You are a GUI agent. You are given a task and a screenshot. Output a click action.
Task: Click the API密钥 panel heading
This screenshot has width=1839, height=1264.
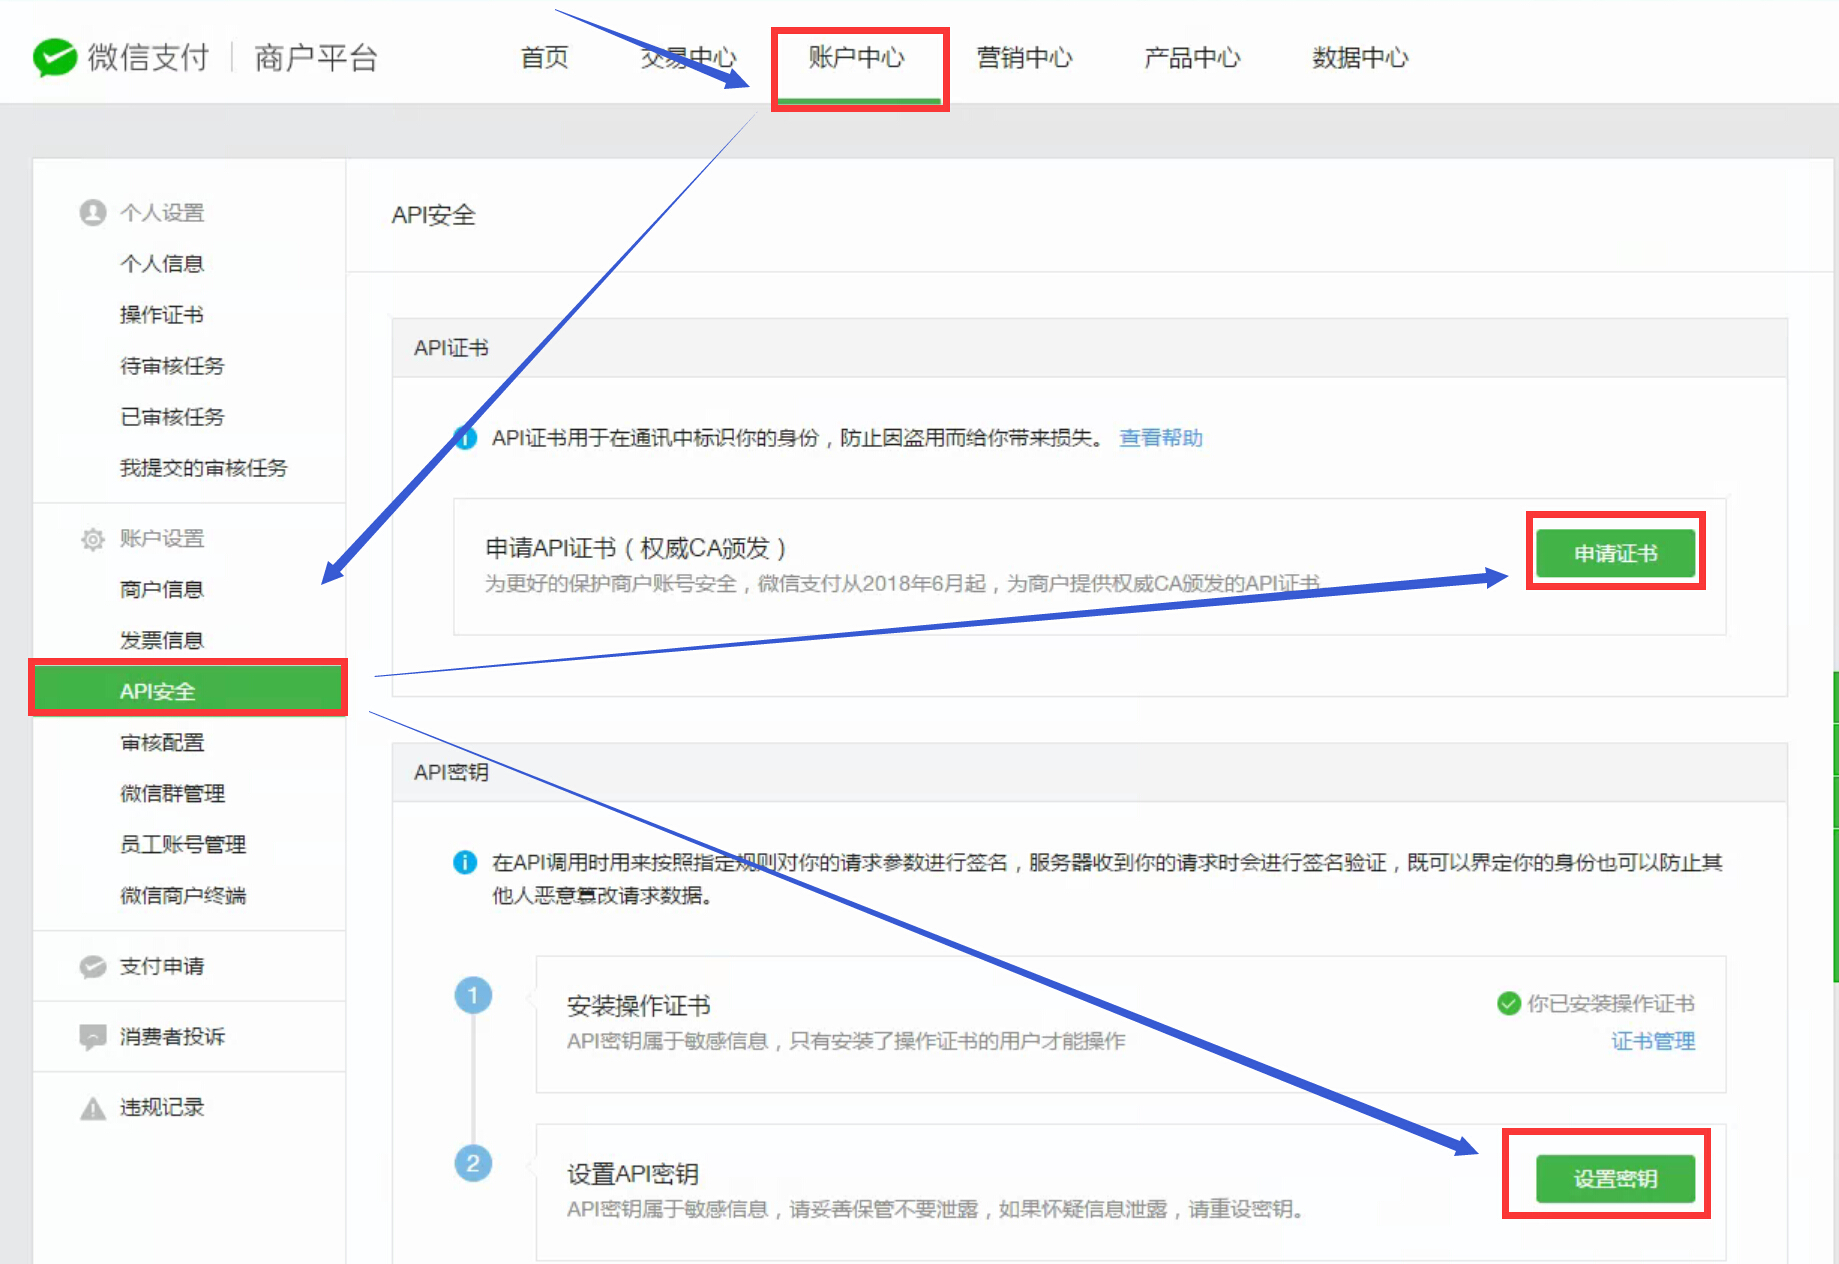(451, 772)
